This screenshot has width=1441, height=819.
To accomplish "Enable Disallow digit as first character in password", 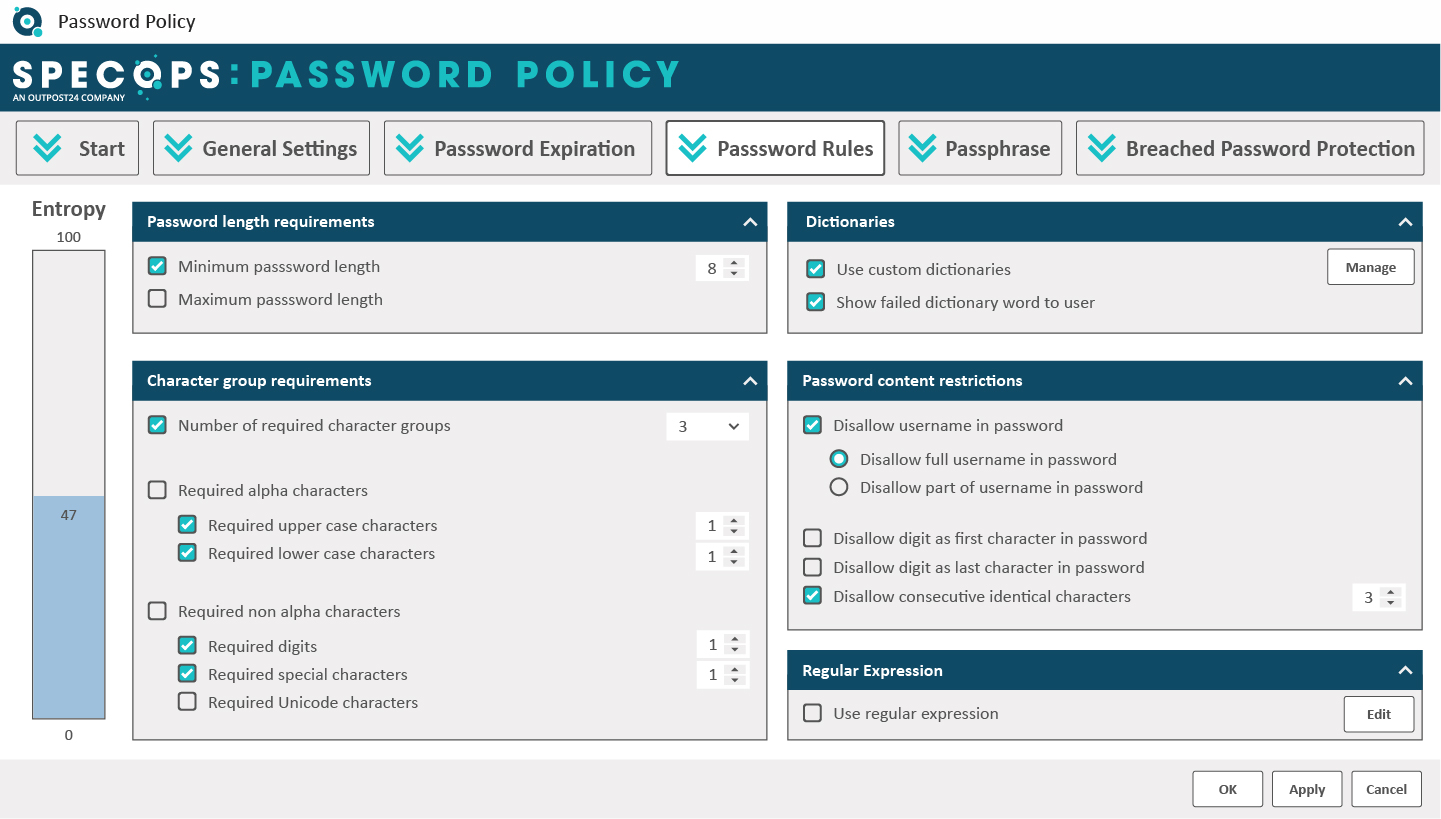I will pyautogui.click(x=812, y=537).
